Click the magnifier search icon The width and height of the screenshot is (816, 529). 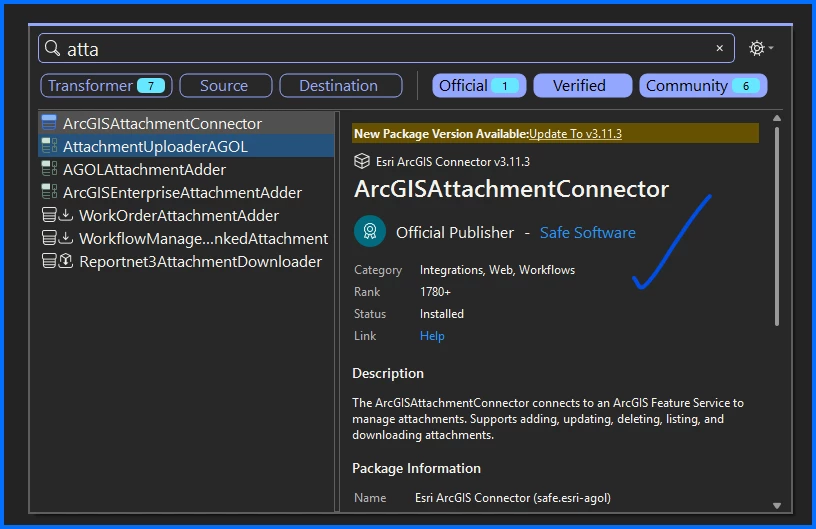point(52,48)
